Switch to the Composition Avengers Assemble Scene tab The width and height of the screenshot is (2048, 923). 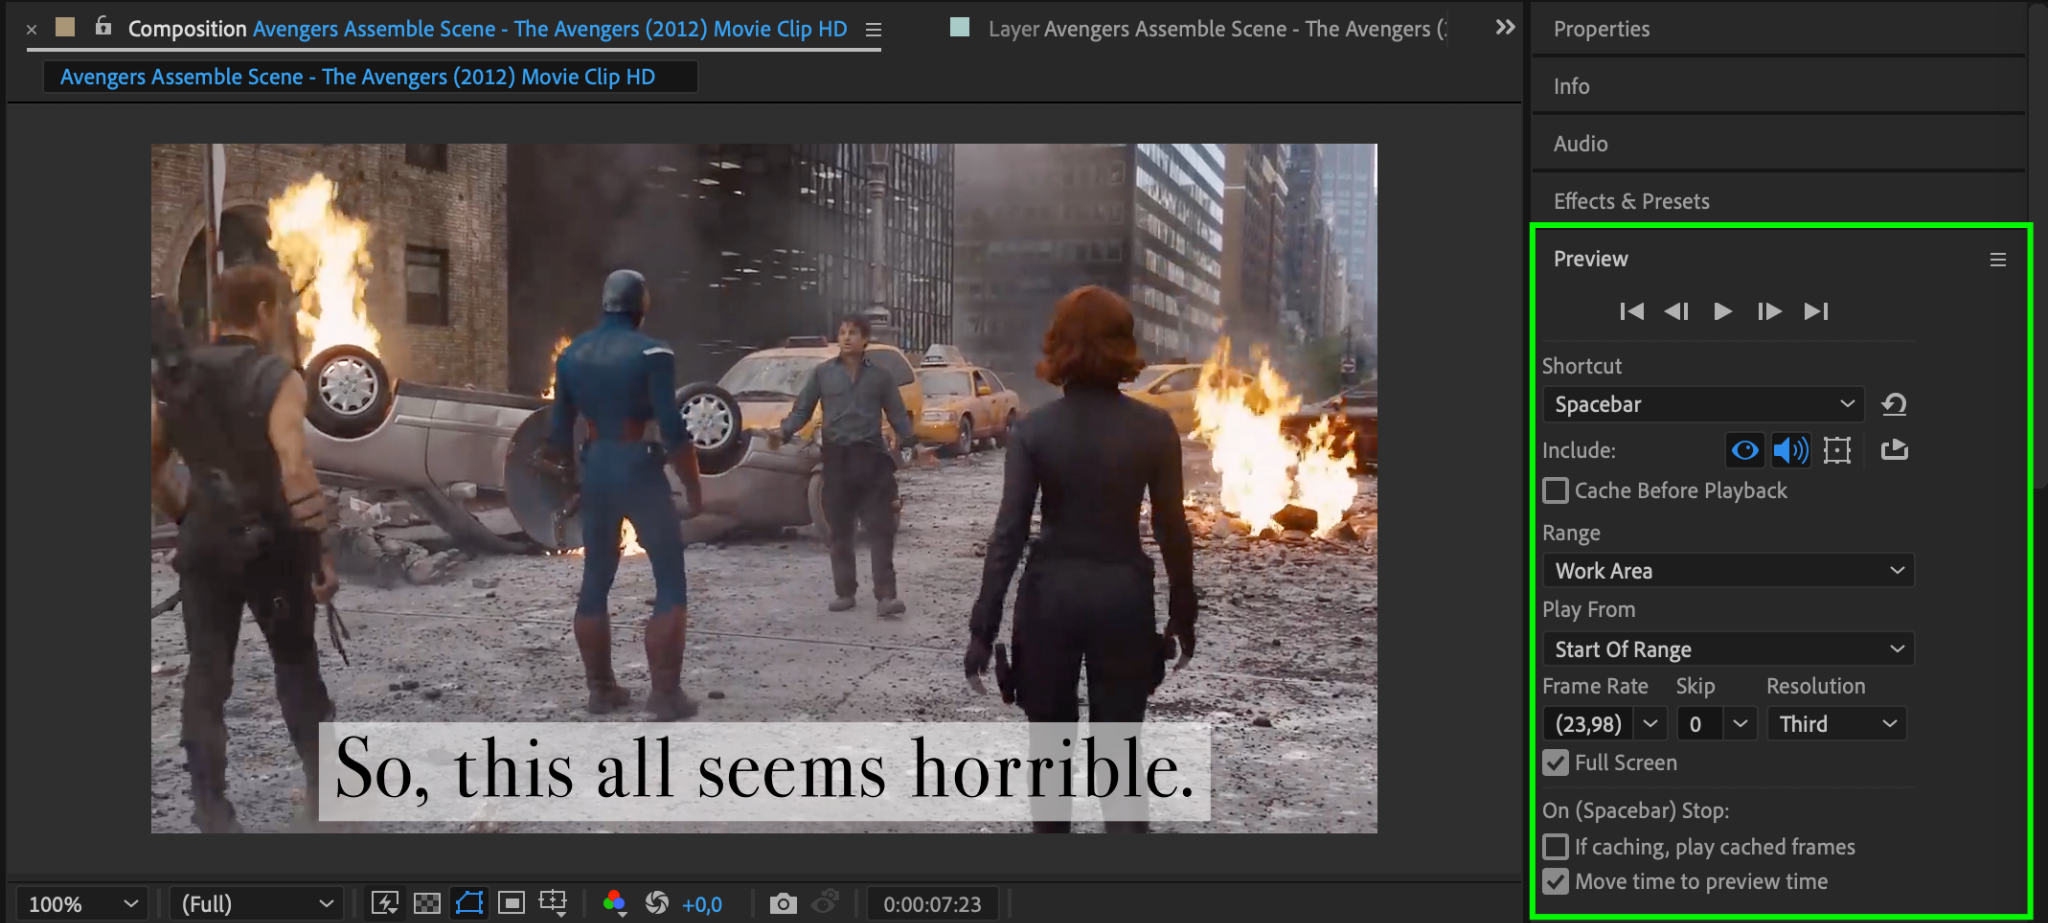[487, 29]
